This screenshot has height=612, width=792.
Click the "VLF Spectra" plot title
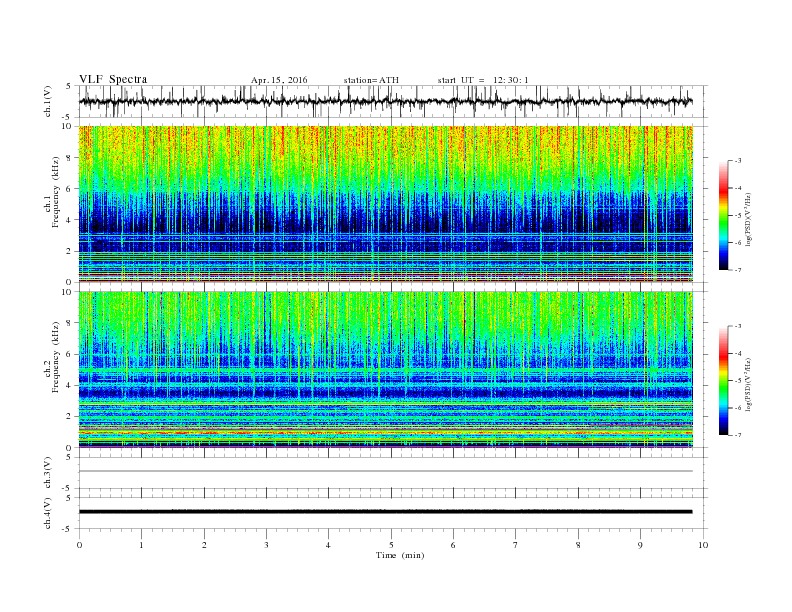[x=113, y=79]
